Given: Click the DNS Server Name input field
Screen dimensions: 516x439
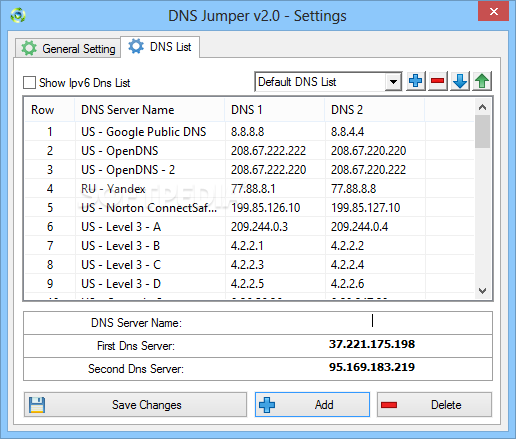Looking at the screenshot, I should click(x=372, y=323).
